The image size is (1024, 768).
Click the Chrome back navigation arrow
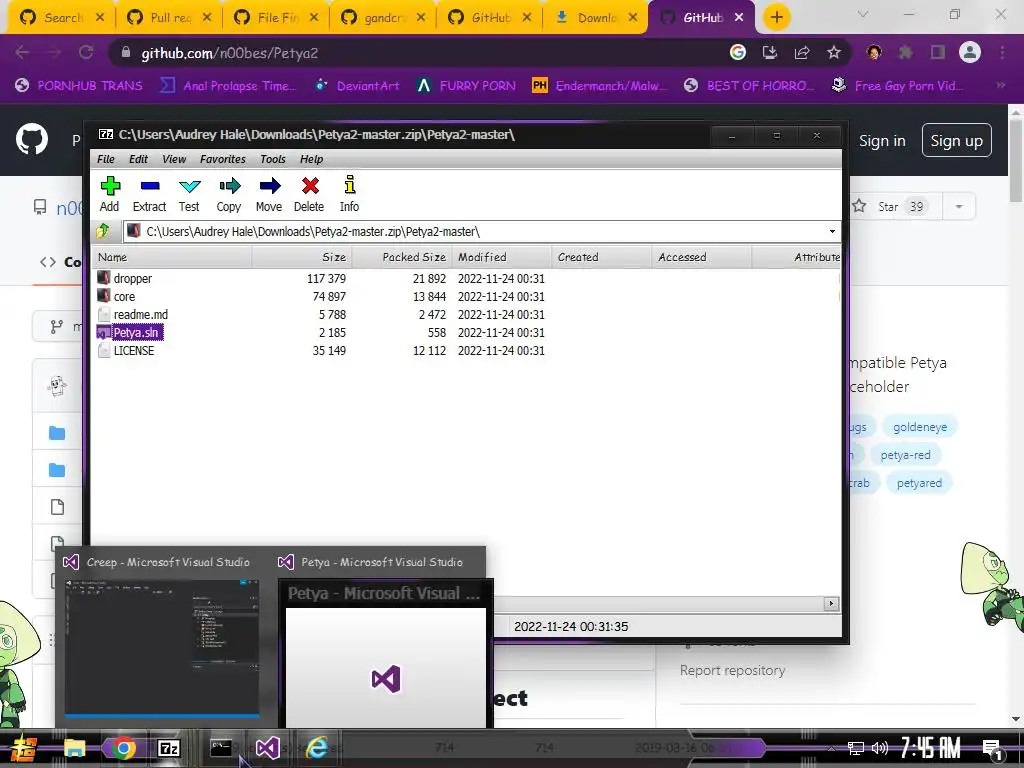coord(22,53)
